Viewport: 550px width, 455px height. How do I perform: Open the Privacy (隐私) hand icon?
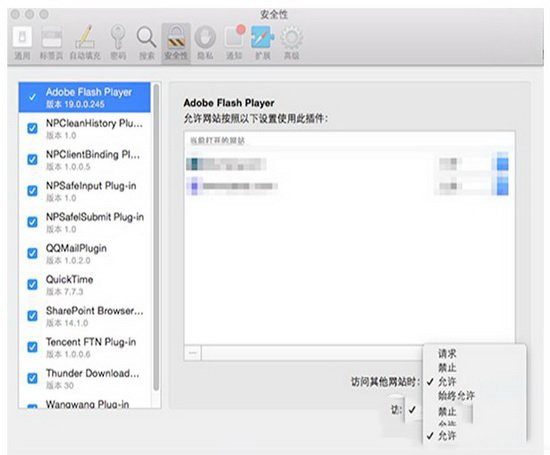205,37
